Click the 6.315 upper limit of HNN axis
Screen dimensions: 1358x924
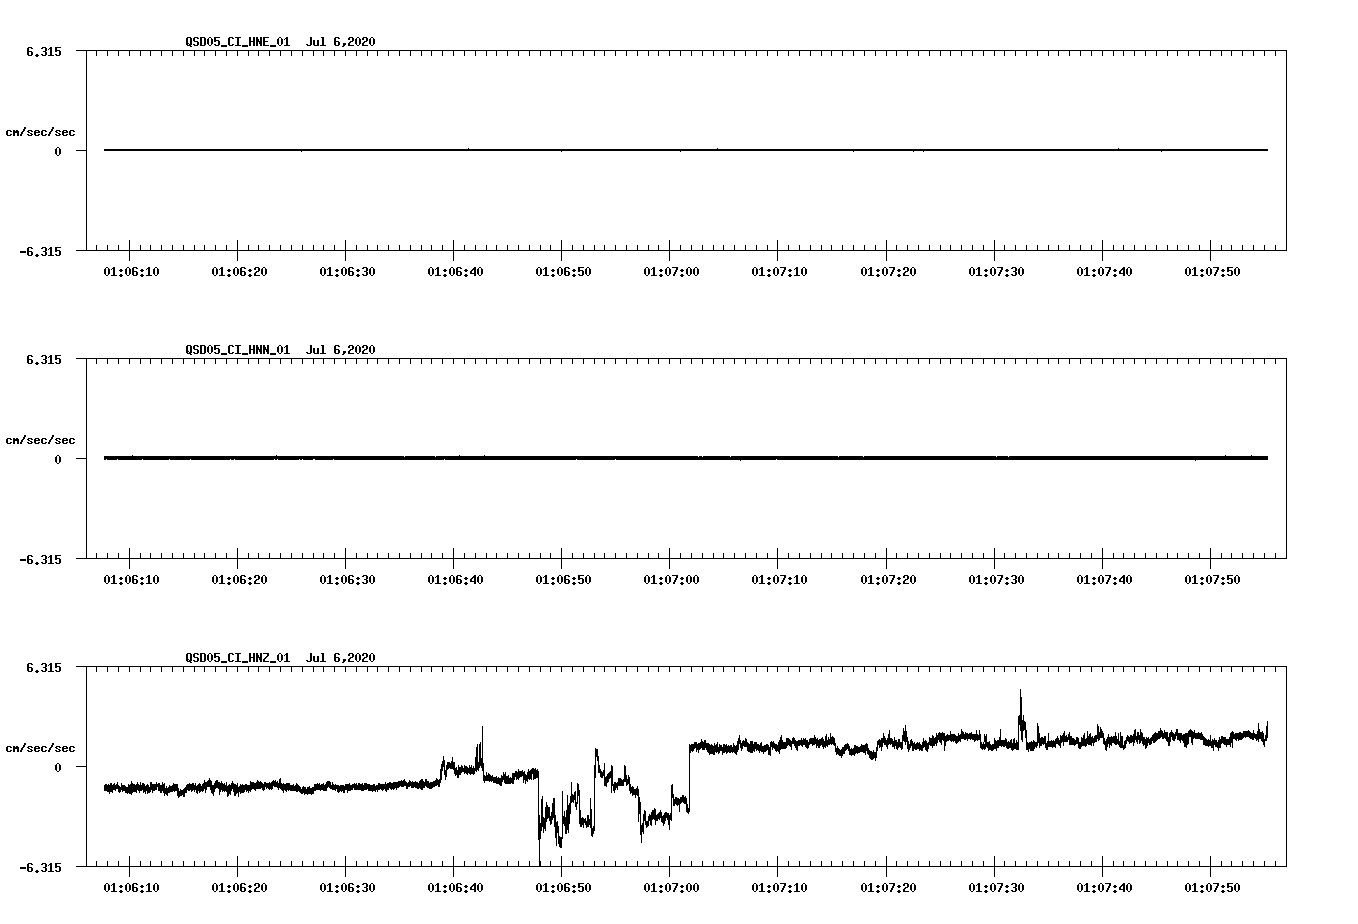tap(44, 359)
